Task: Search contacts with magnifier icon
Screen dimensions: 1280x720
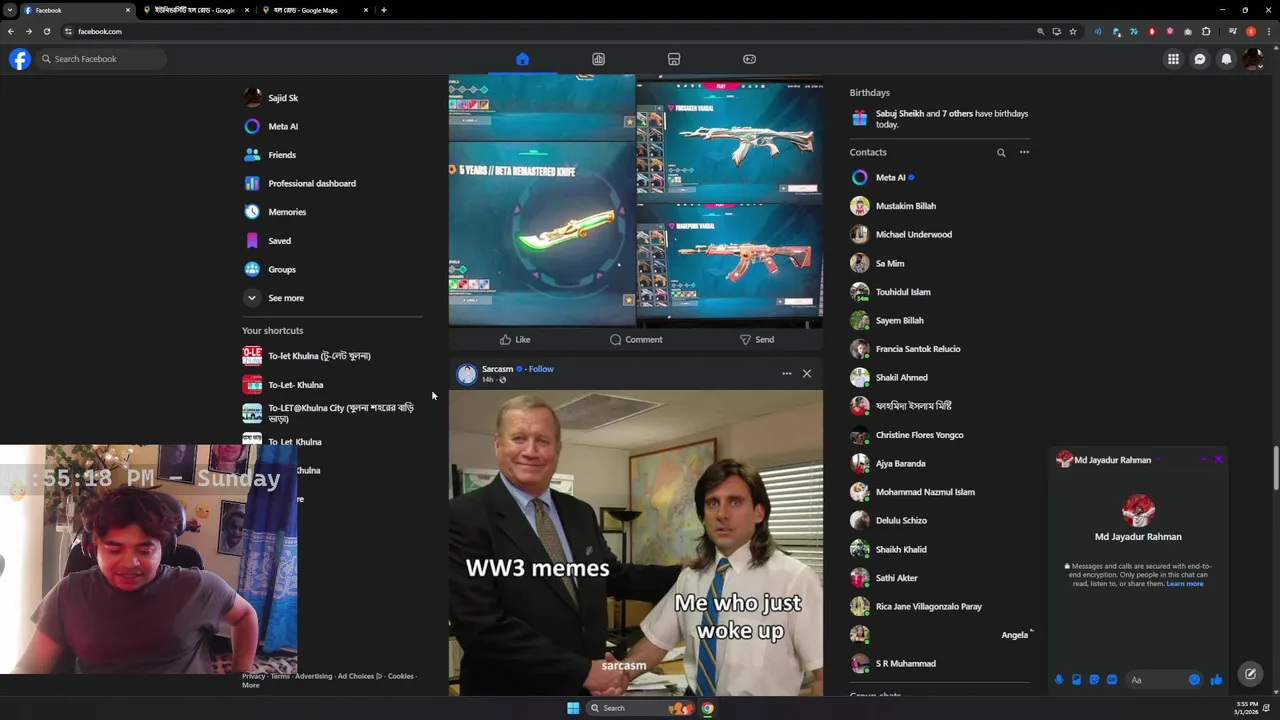Action: (x=1001, y=153)
